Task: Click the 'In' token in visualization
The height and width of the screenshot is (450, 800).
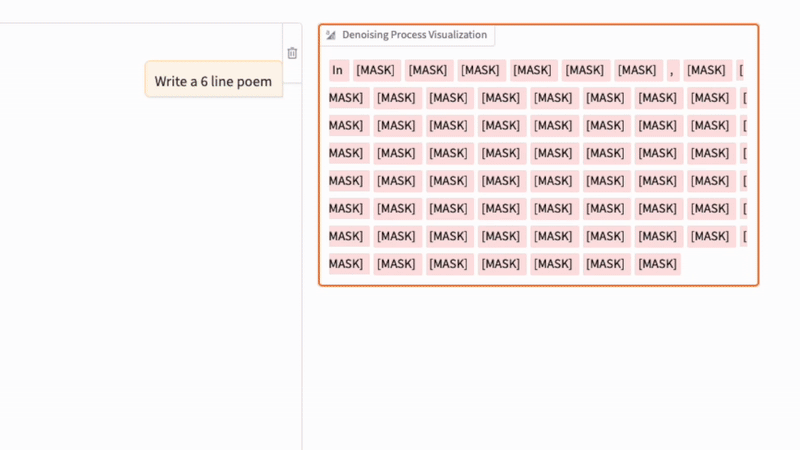Action: 339,70
